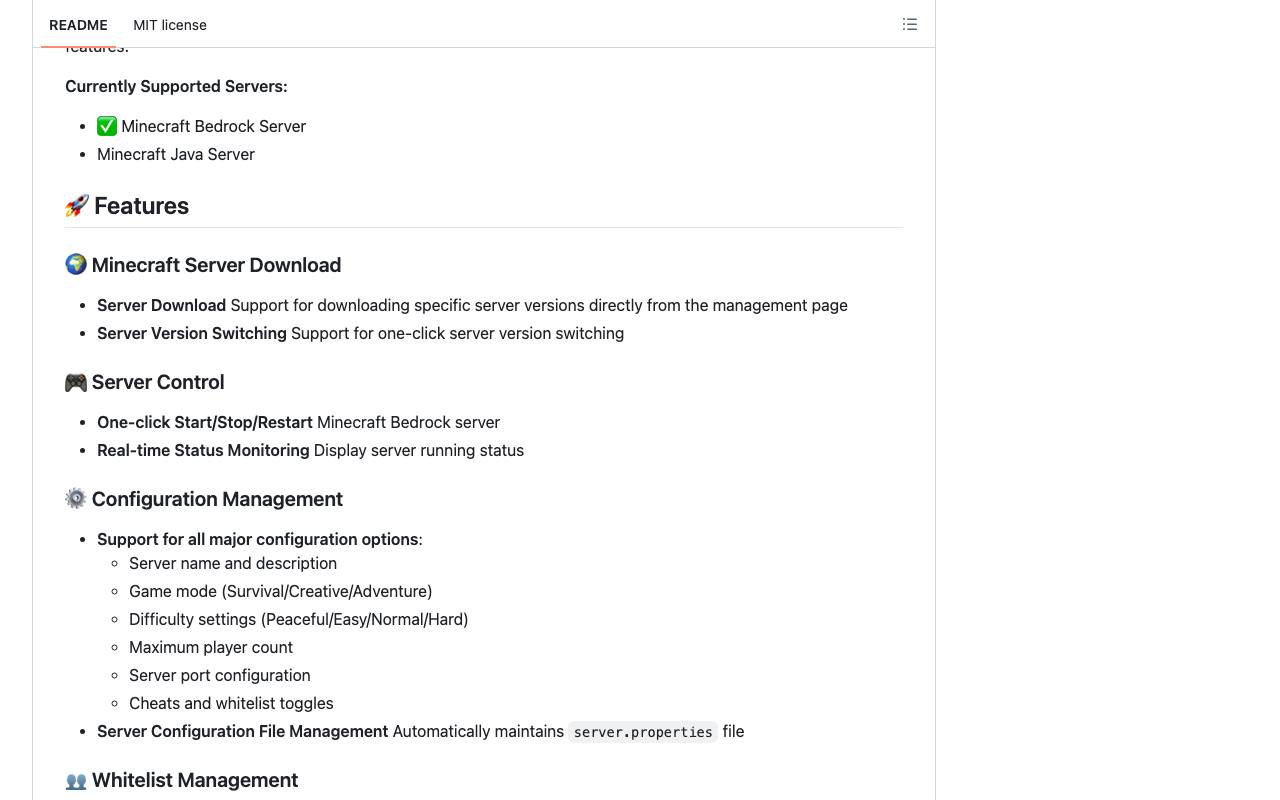The width and height of the screenshot is (1280, 800).
Task: Click the "server.properties" code snippet
Action: click(643, 732)
